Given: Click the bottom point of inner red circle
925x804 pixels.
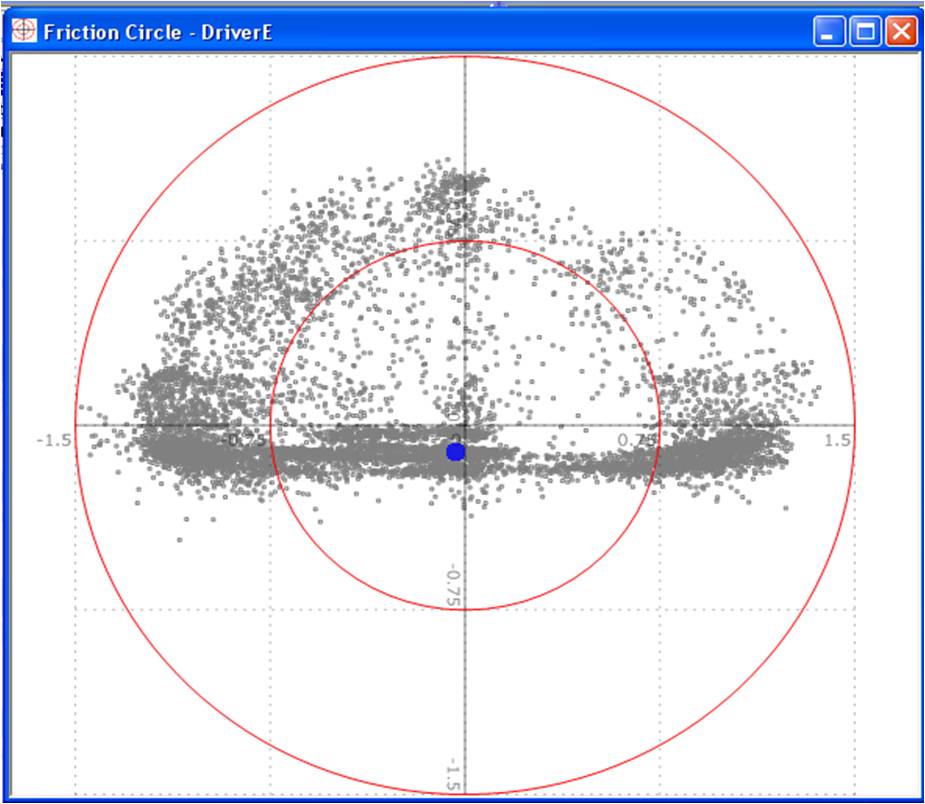Looking at the screenshot, I should 465,609.
